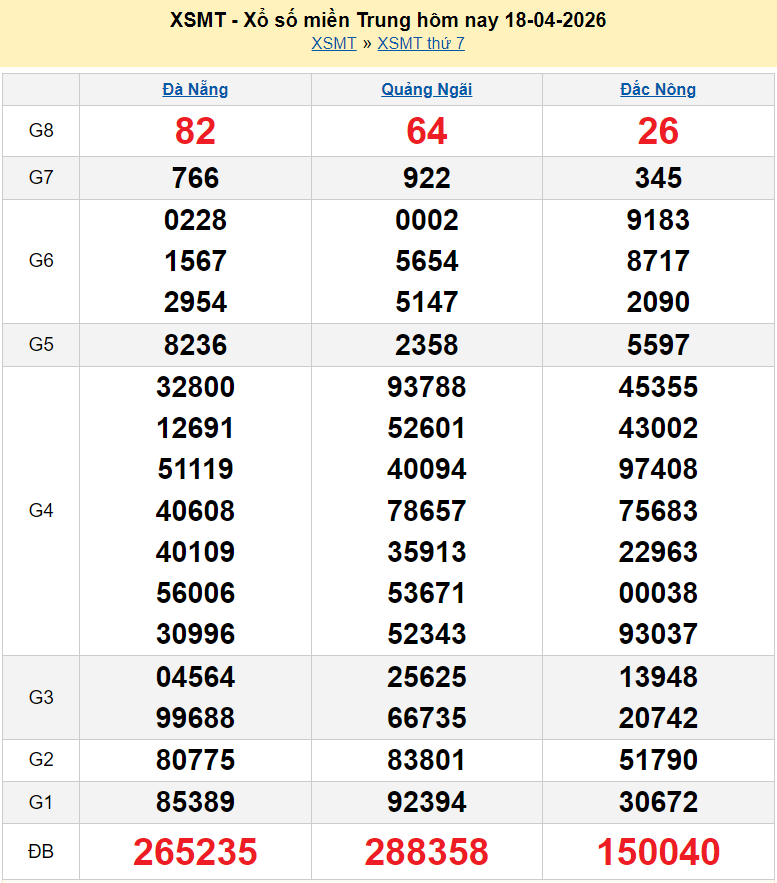Click the G7 number 766
The image size is (777, 883).
click(195, 178)
